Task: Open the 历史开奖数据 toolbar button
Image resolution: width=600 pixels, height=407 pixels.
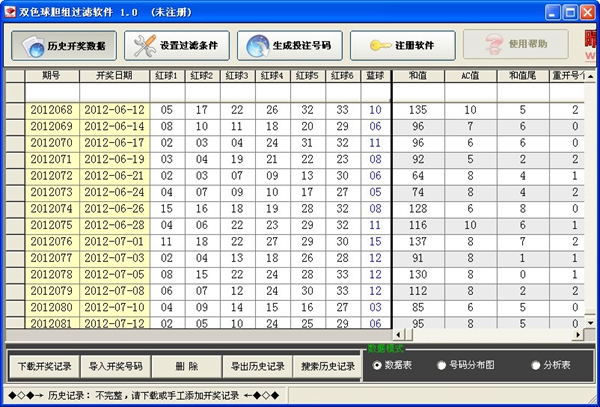Action: coord(64,46)
